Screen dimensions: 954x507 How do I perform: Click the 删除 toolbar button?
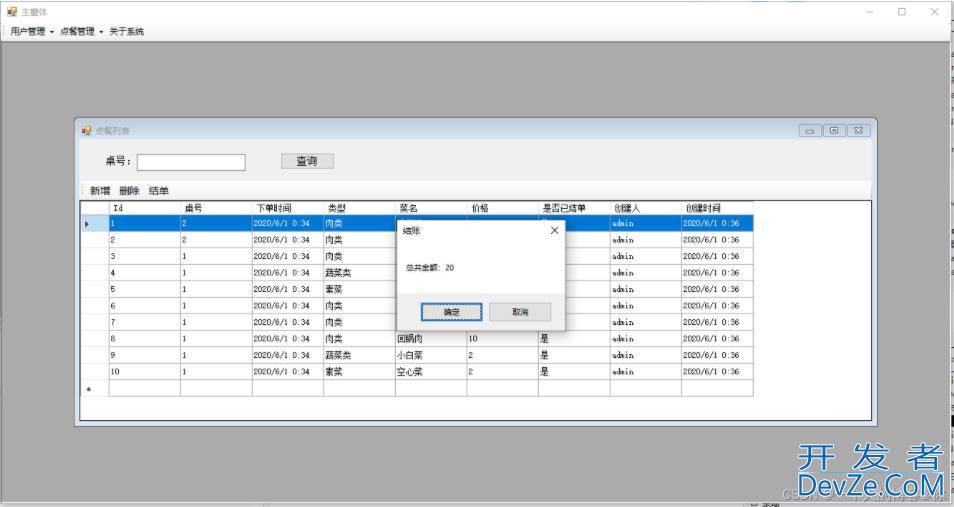coord(129,191)
